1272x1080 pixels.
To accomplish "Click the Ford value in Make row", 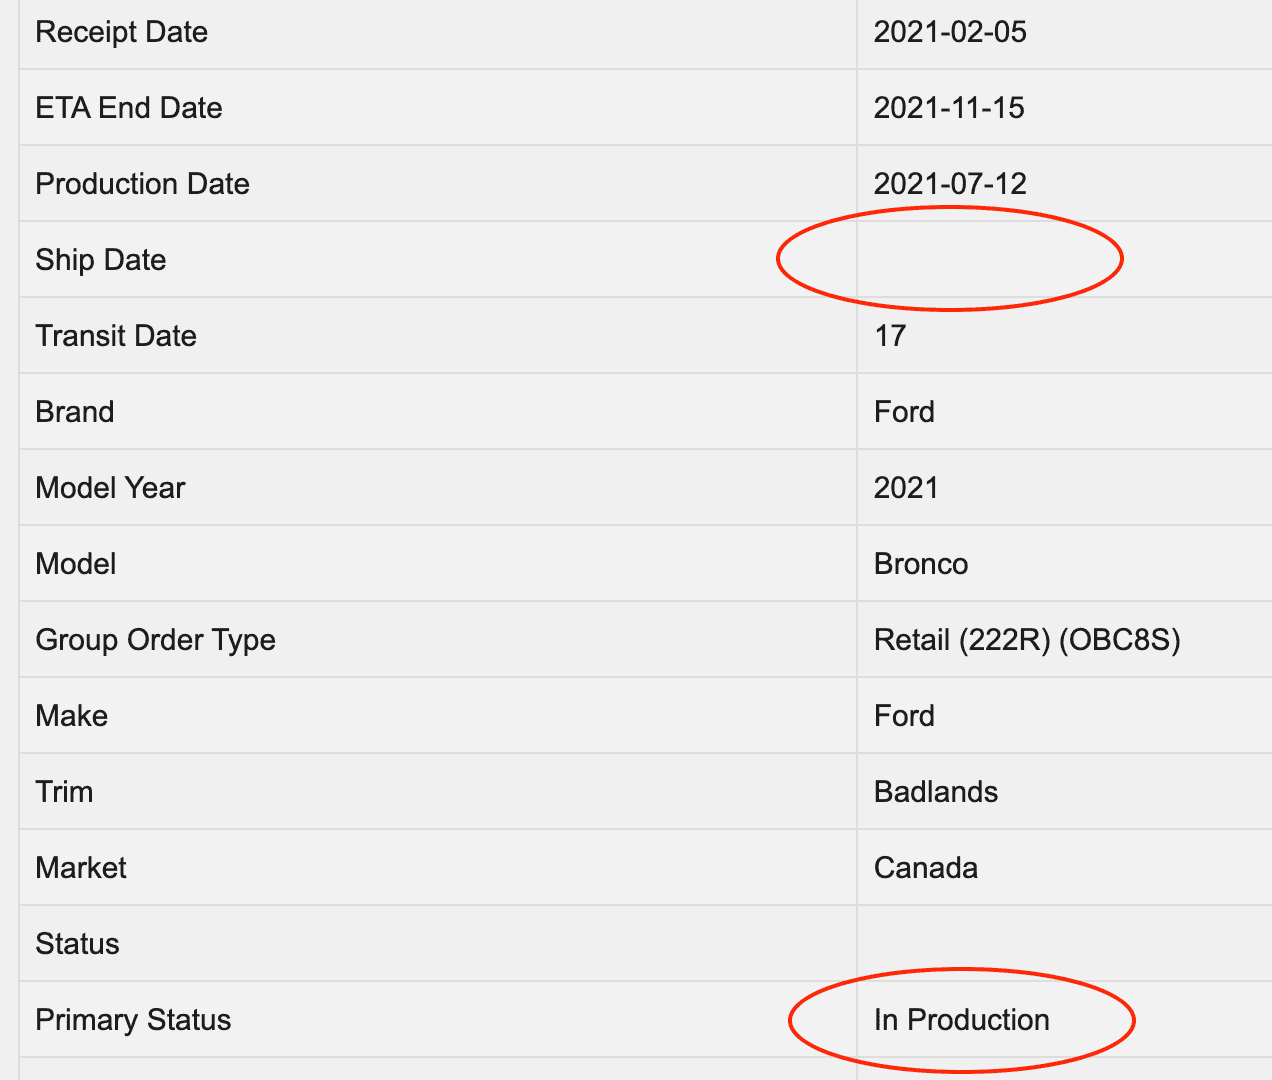I will [x=904, y=716].
